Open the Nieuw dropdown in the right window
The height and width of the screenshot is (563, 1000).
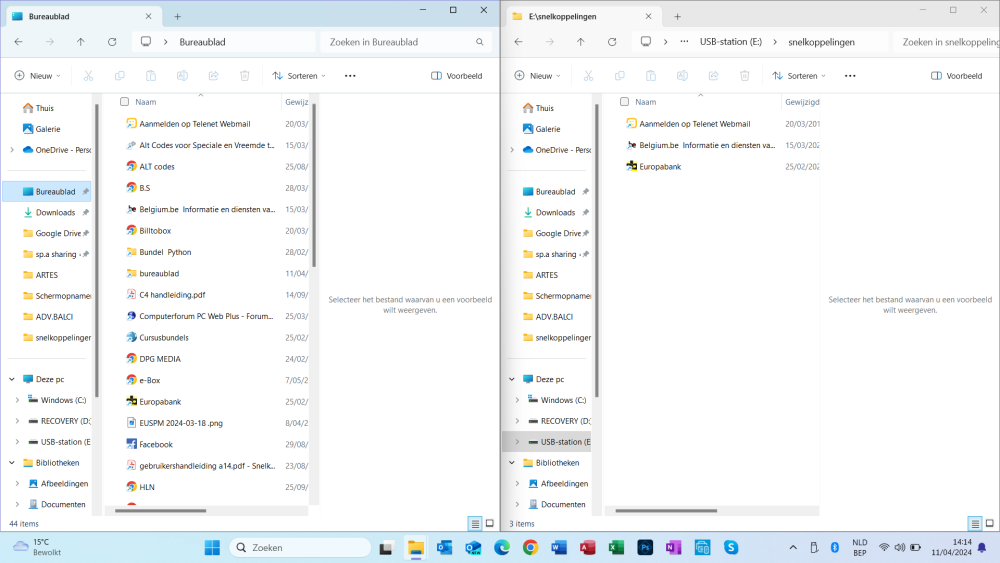539,76
